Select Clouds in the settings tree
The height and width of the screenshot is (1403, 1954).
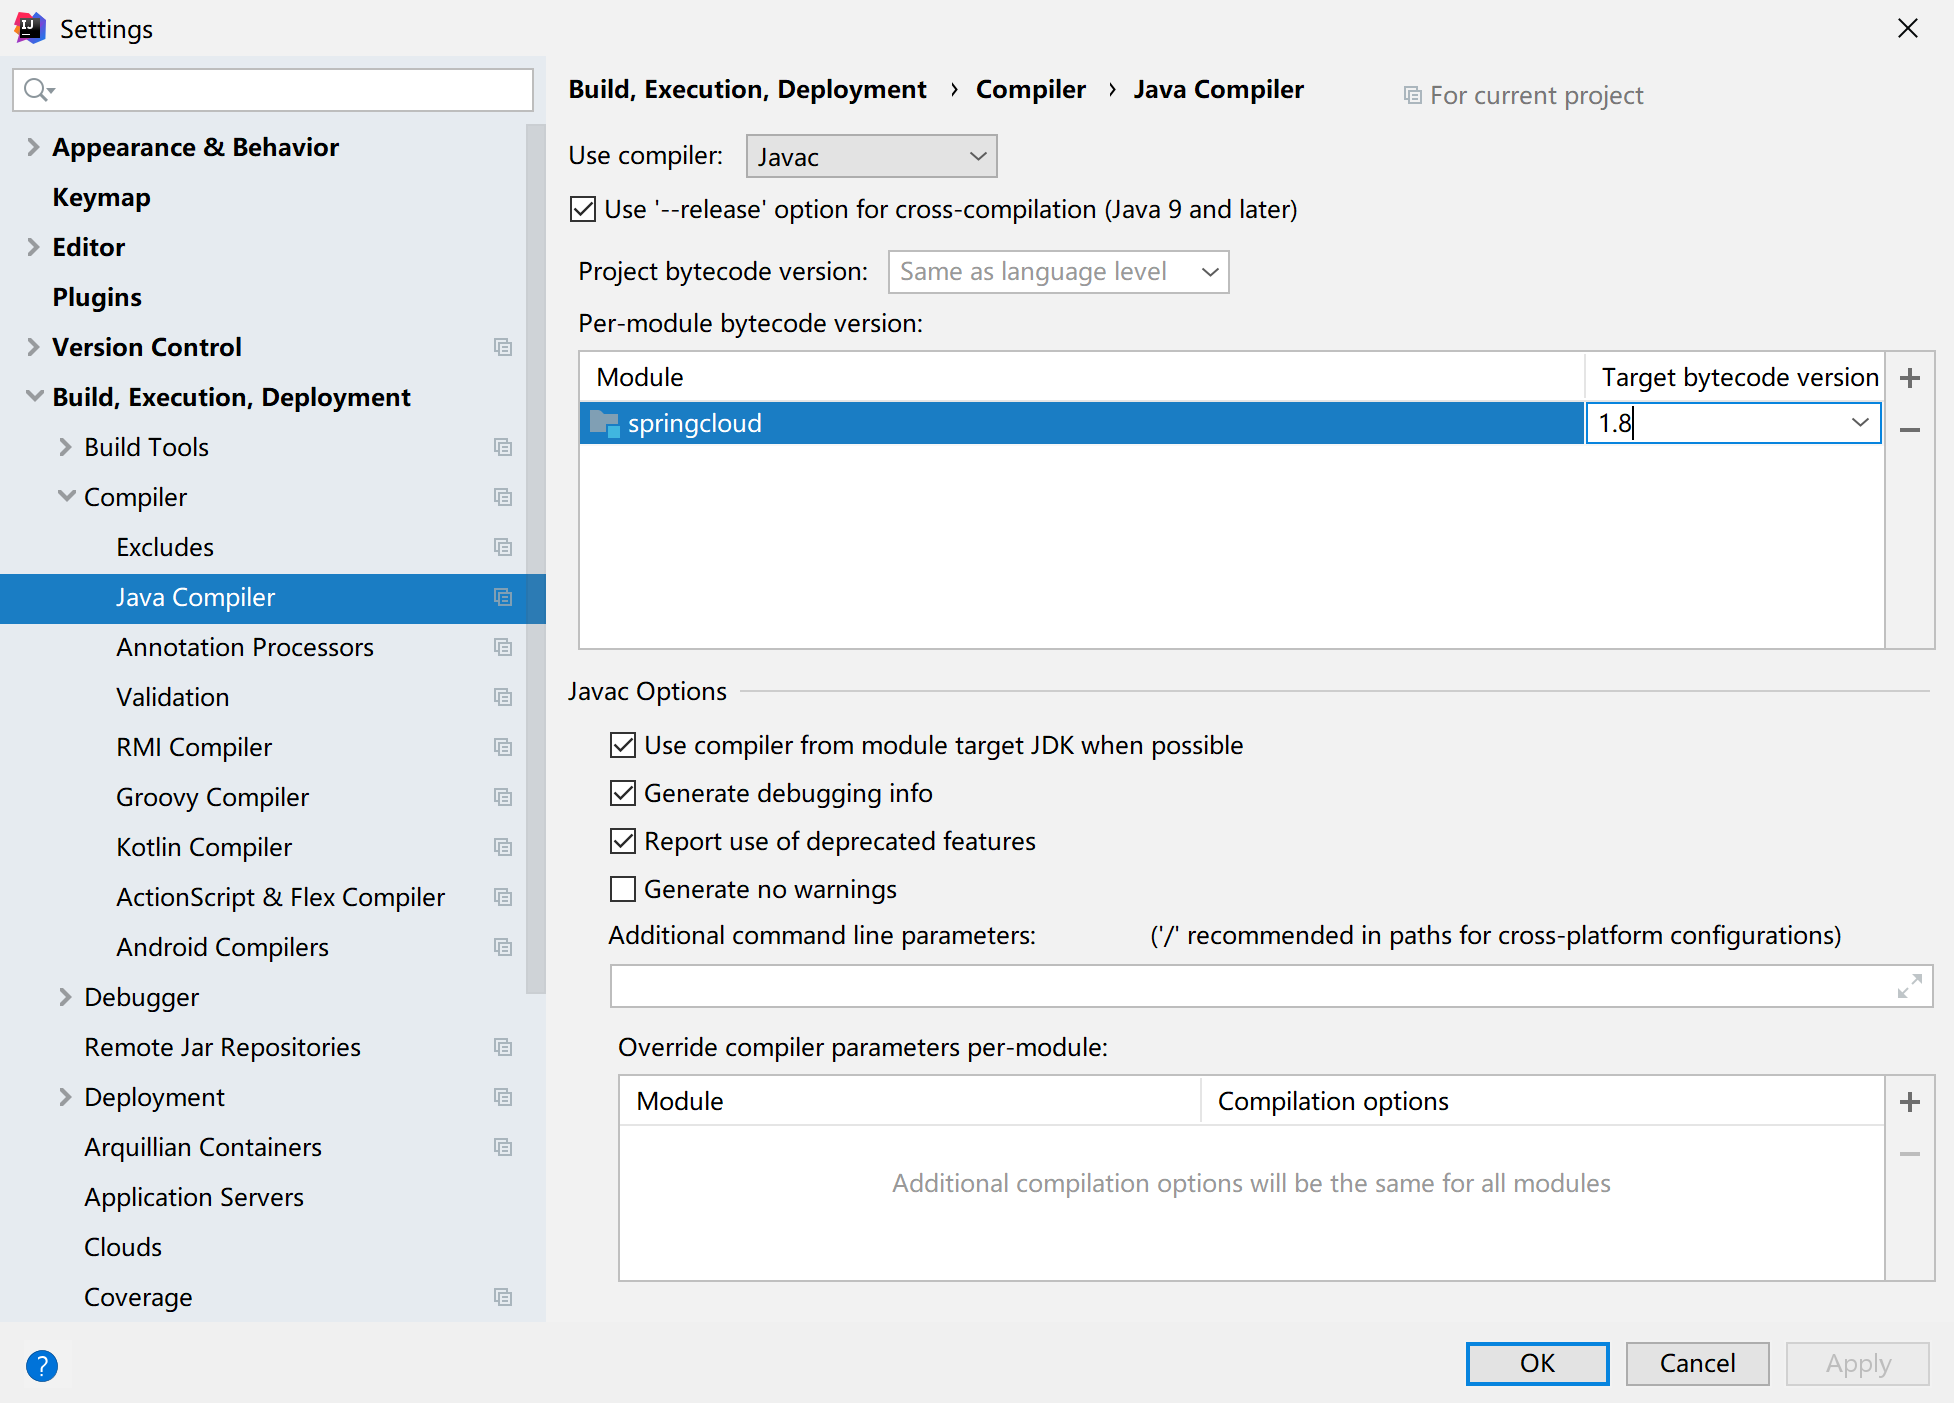click(x=123, y=1247)
